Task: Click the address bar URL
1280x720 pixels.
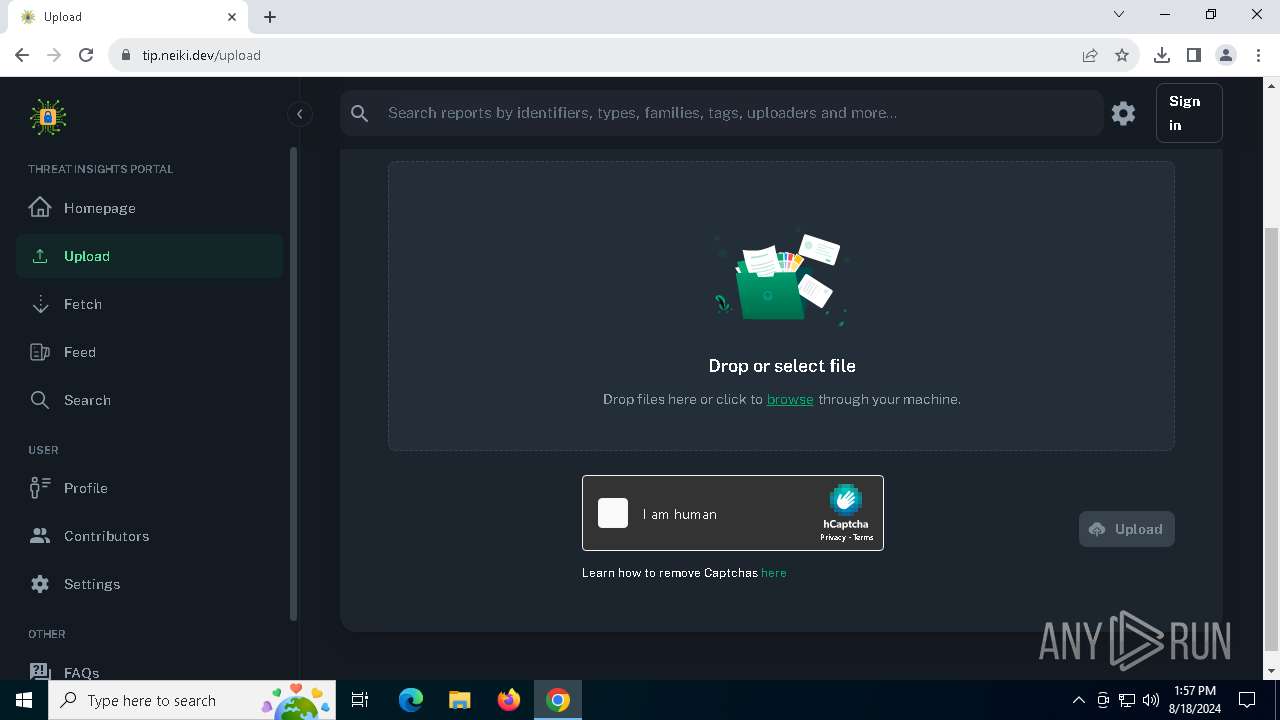Action: pos(201,55)
